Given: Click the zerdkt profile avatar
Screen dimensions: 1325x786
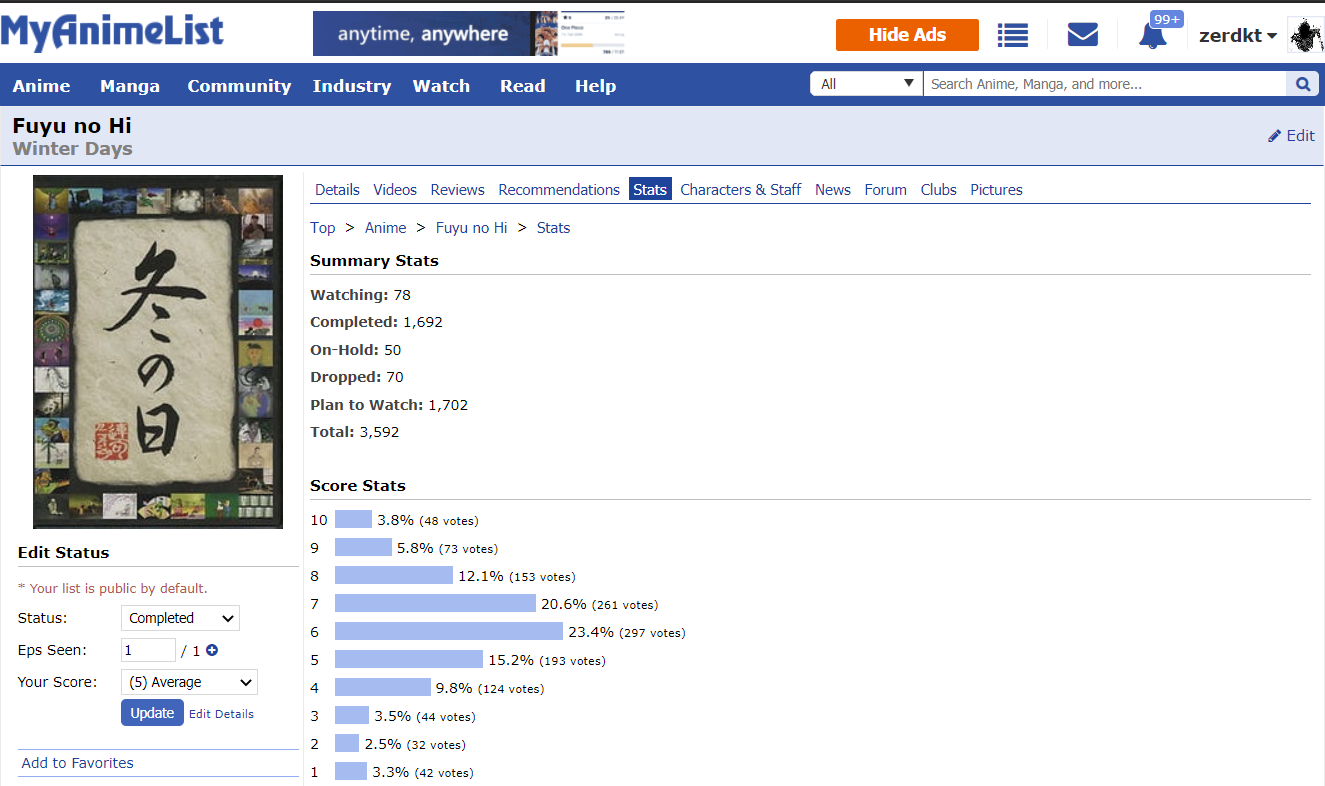Looking at the screenshot, I should pos(1306,35).
